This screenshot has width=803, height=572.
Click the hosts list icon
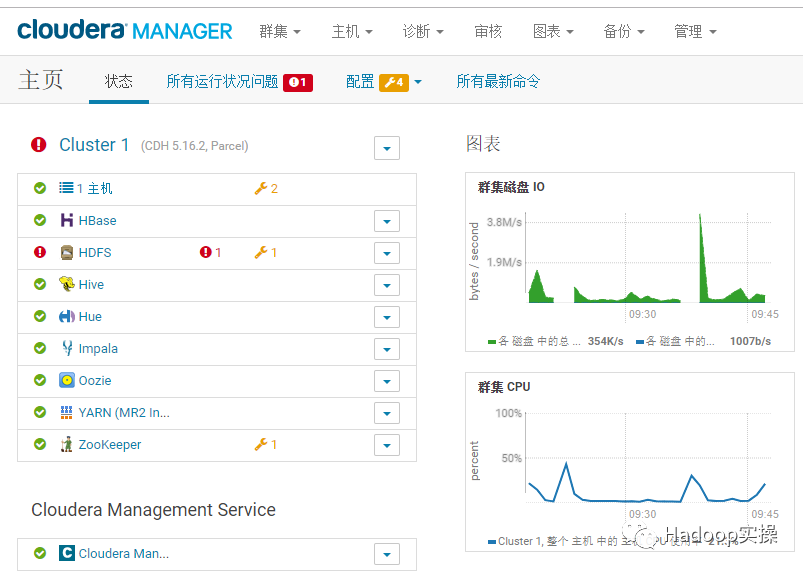[66, 188]
